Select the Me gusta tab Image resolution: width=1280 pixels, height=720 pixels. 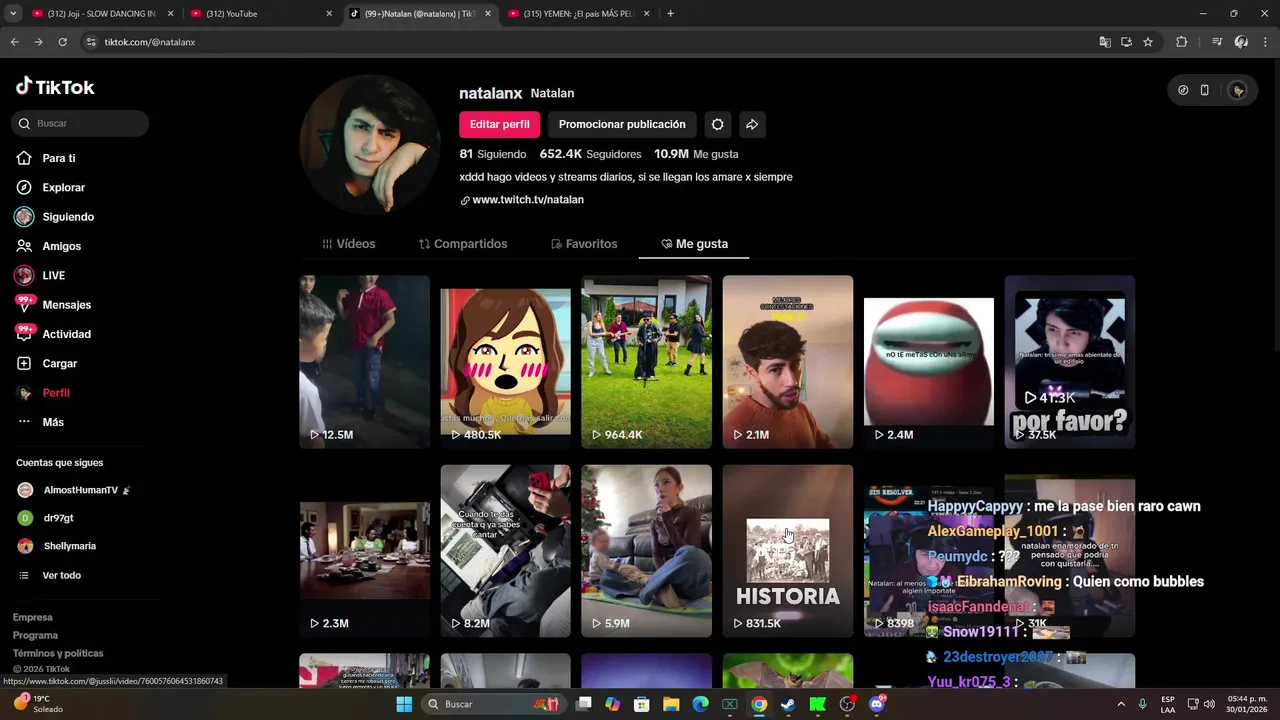[x=694, y=244]
